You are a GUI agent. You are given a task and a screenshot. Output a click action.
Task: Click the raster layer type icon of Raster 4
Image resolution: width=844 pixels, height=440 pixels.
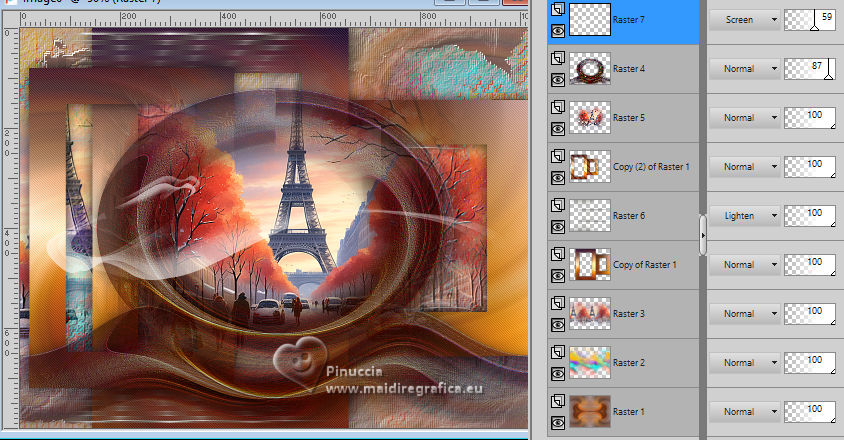pos(558,58)
